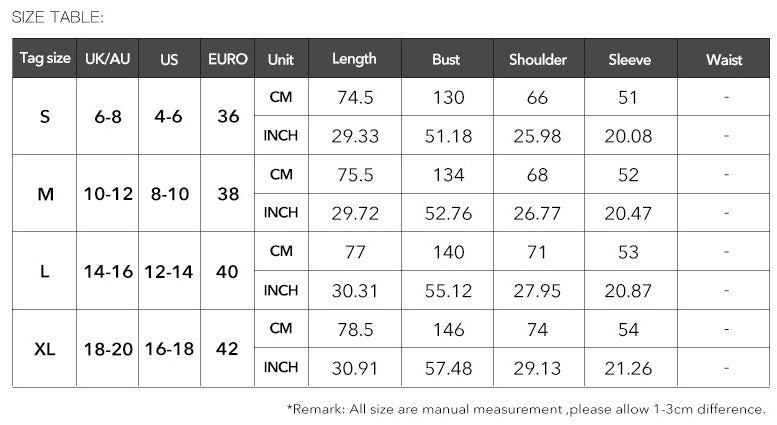The image size is (777, 425).
Task: Select the Waist column header
Action: pyautogui.click(x=724, y=59)
